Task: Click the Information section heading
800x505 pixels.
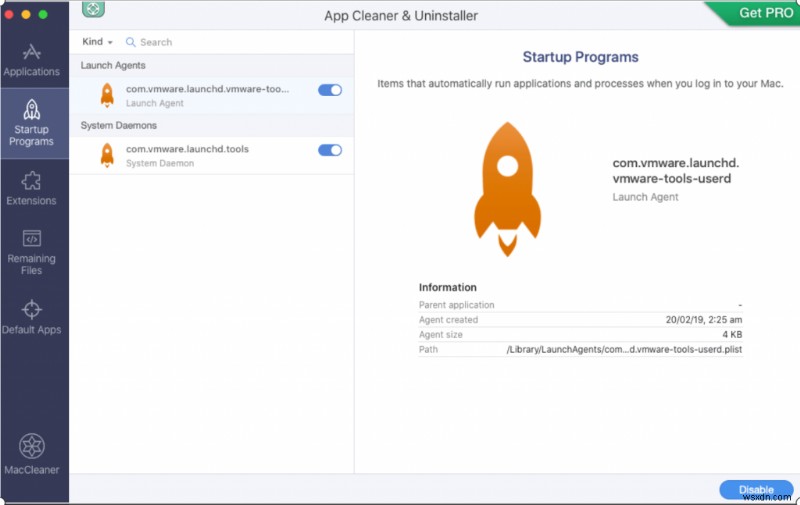Action: pos(447,287)
